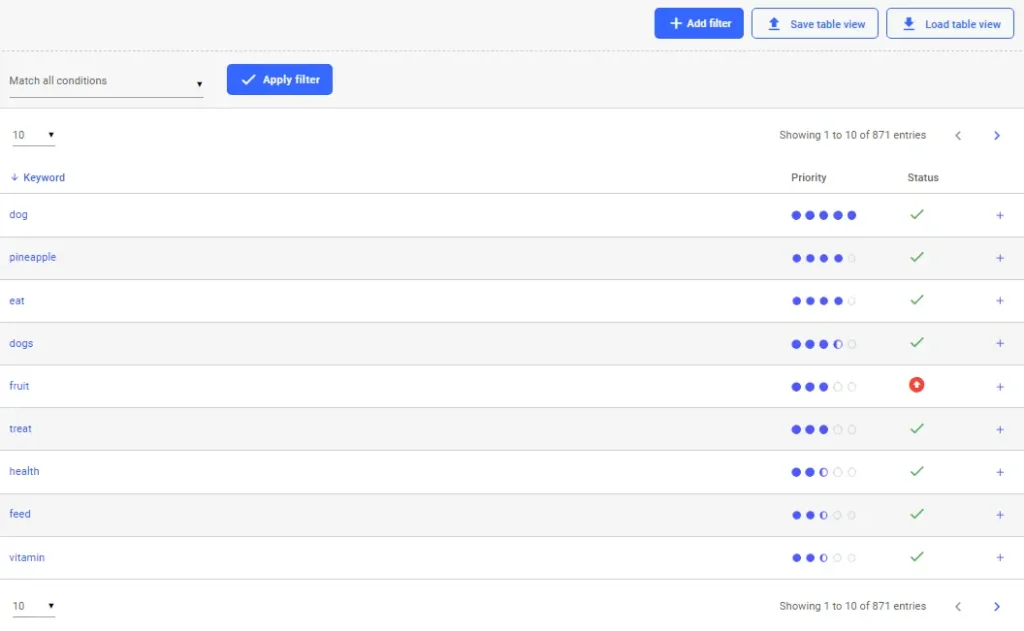Open the pineapple keyword link
Viewport: 1024px width, 631px height.
coord(33,257)
